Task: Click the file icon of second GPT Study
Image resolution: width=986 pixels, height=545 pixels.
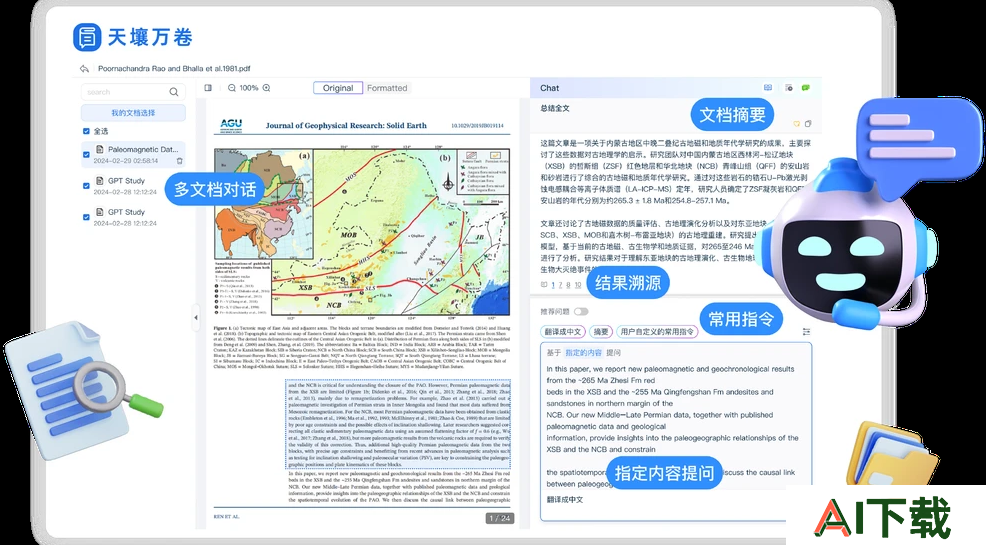Action: point(99,212)
